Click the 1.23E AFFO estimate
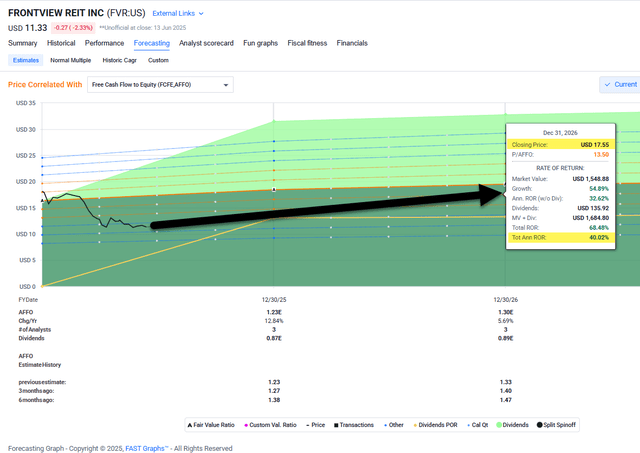Screen dimensions: 640x453 (x=274, y=312)
